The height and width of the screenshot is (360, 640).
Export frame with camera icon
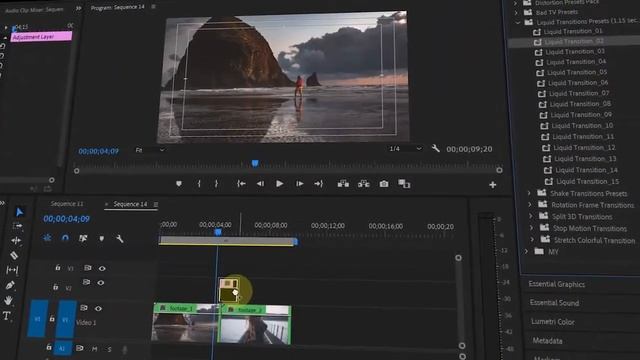pos(384,184)
